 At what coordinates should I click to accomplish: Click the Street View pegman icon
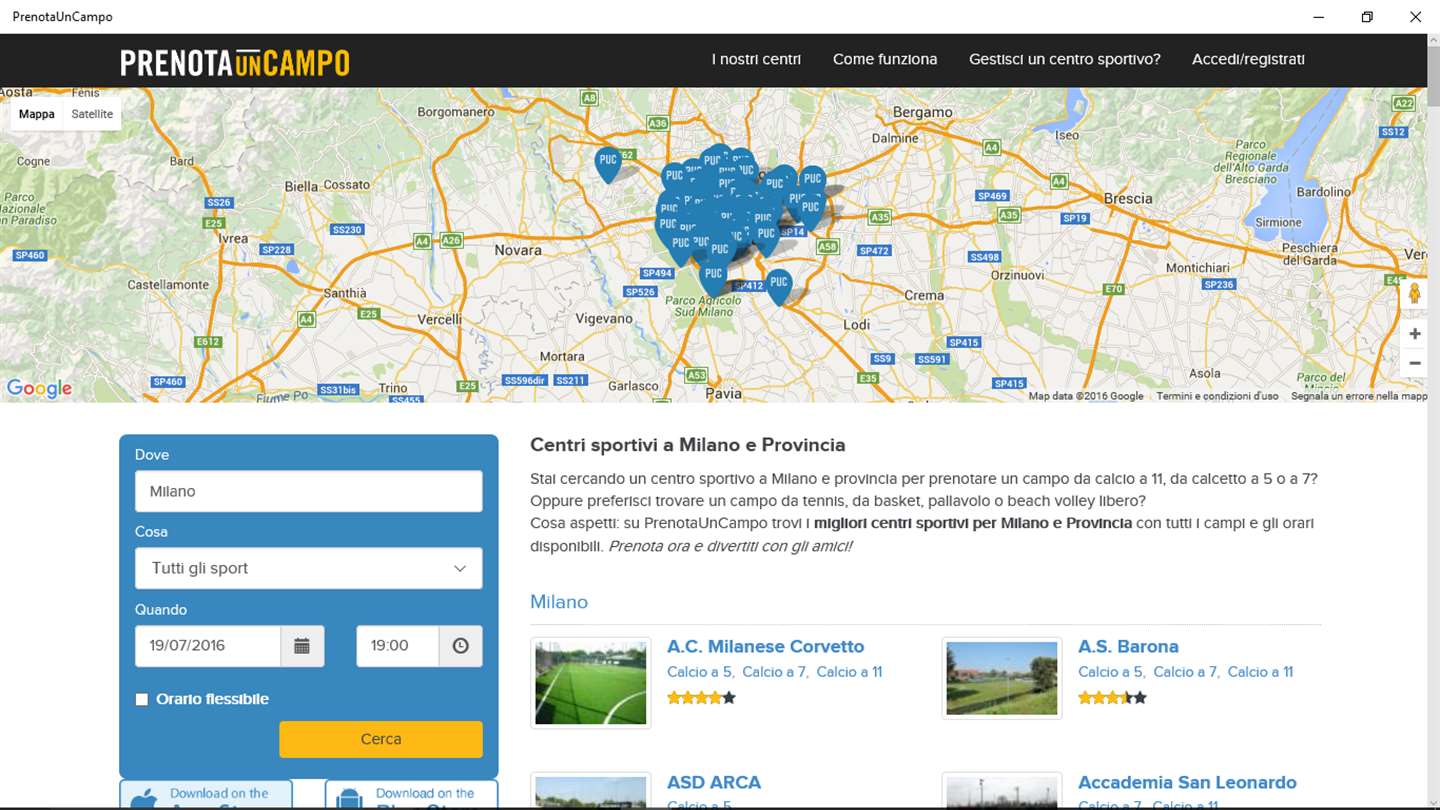pyautogui.click(x=1414, y=293)
